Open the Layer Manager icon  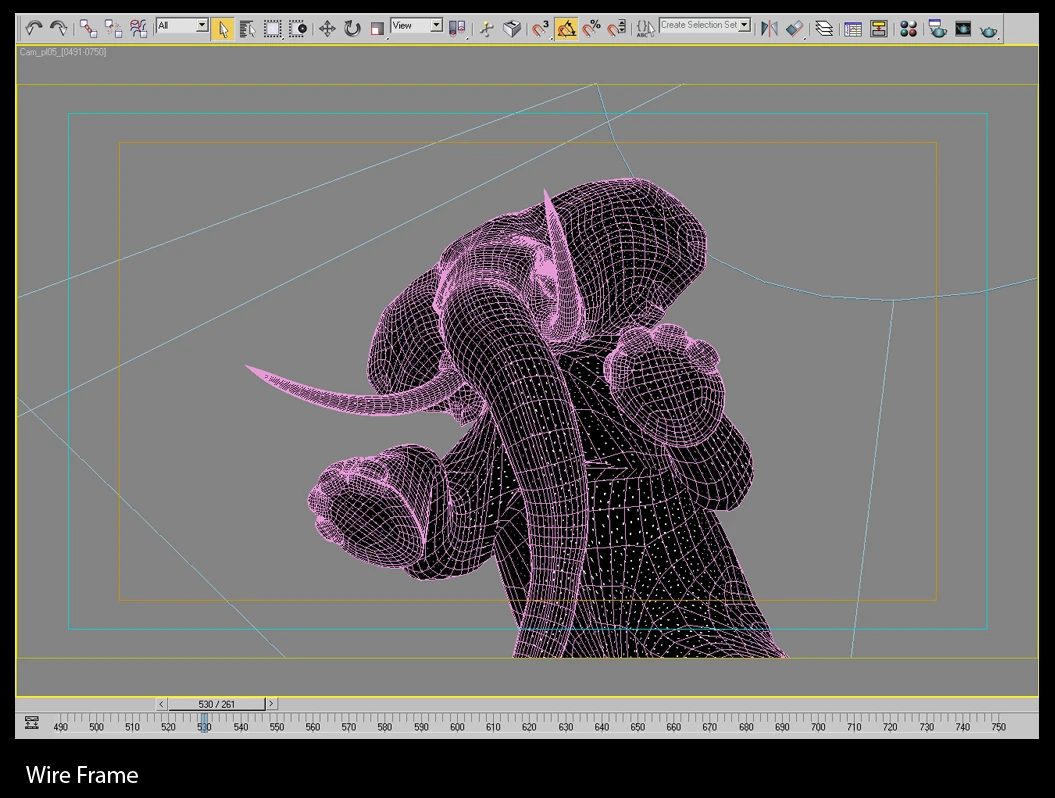click(824, 29)
